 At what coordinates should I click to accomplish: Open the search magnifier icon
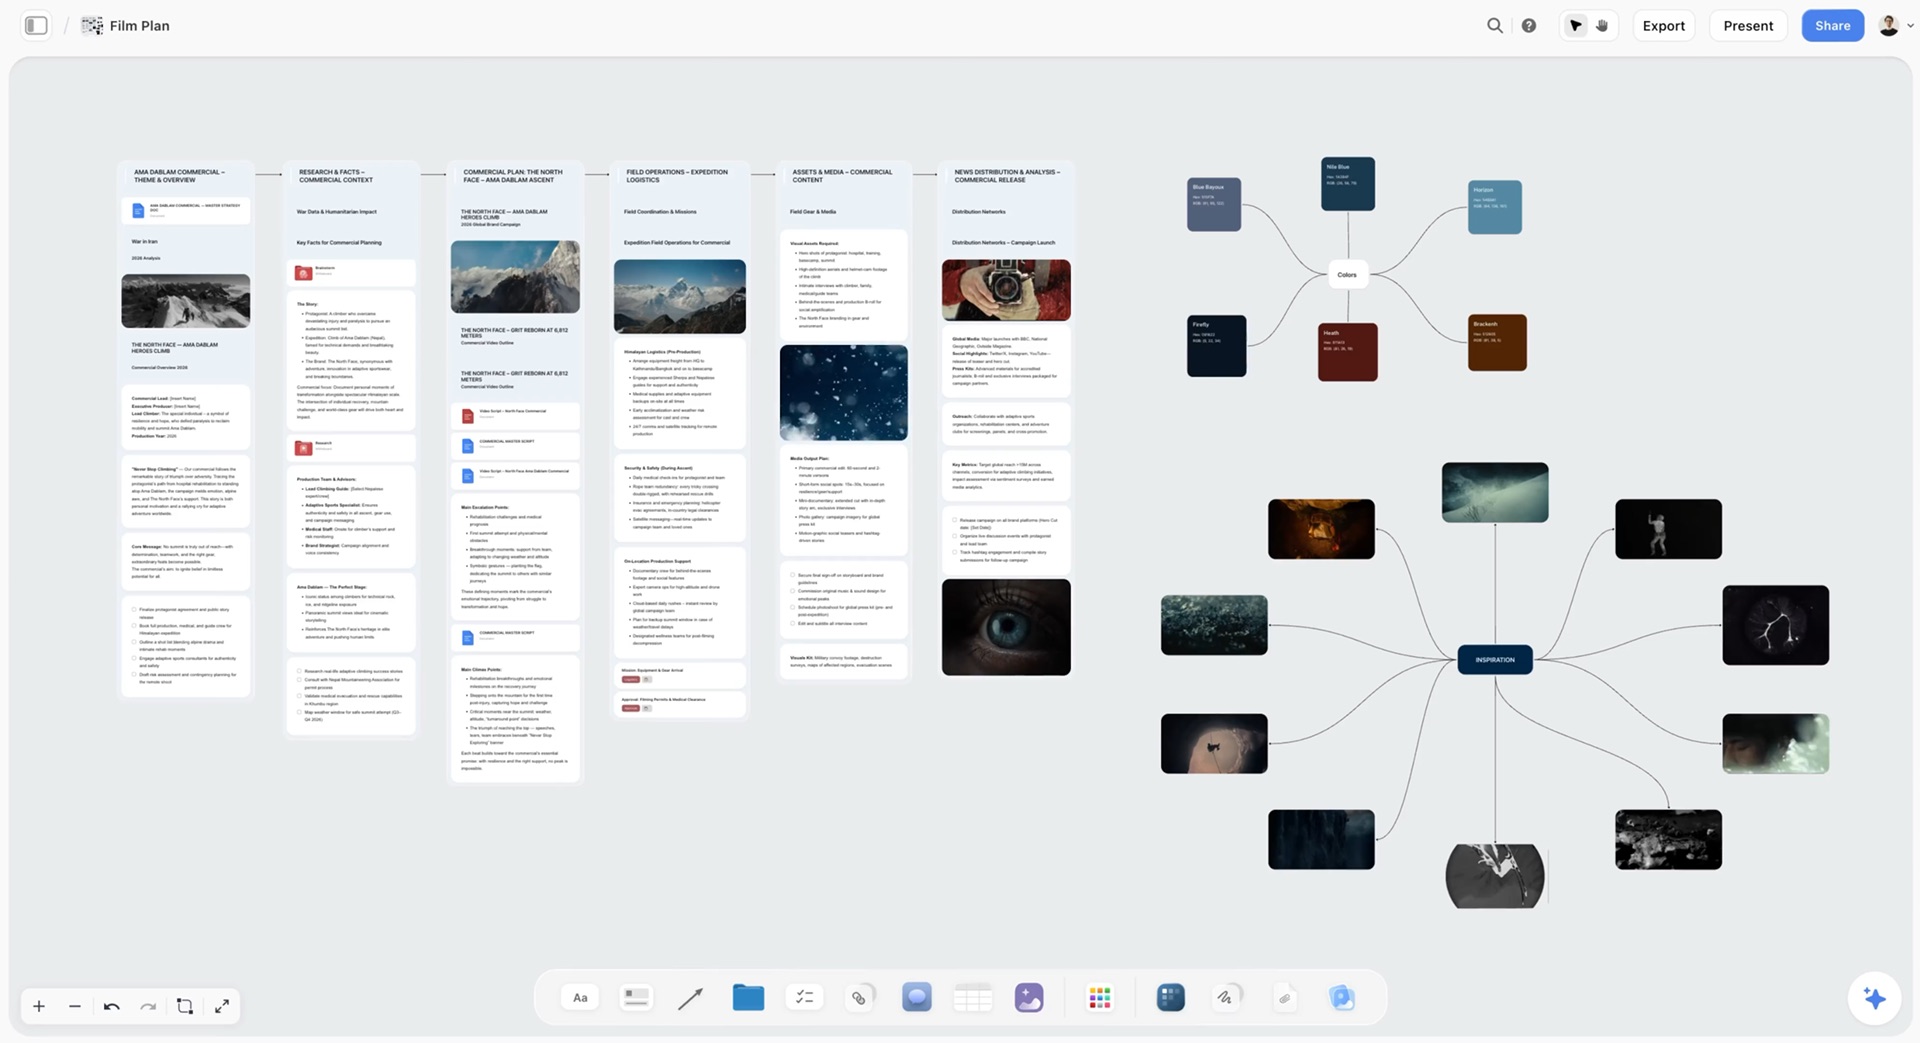(x=1495, y=26)
